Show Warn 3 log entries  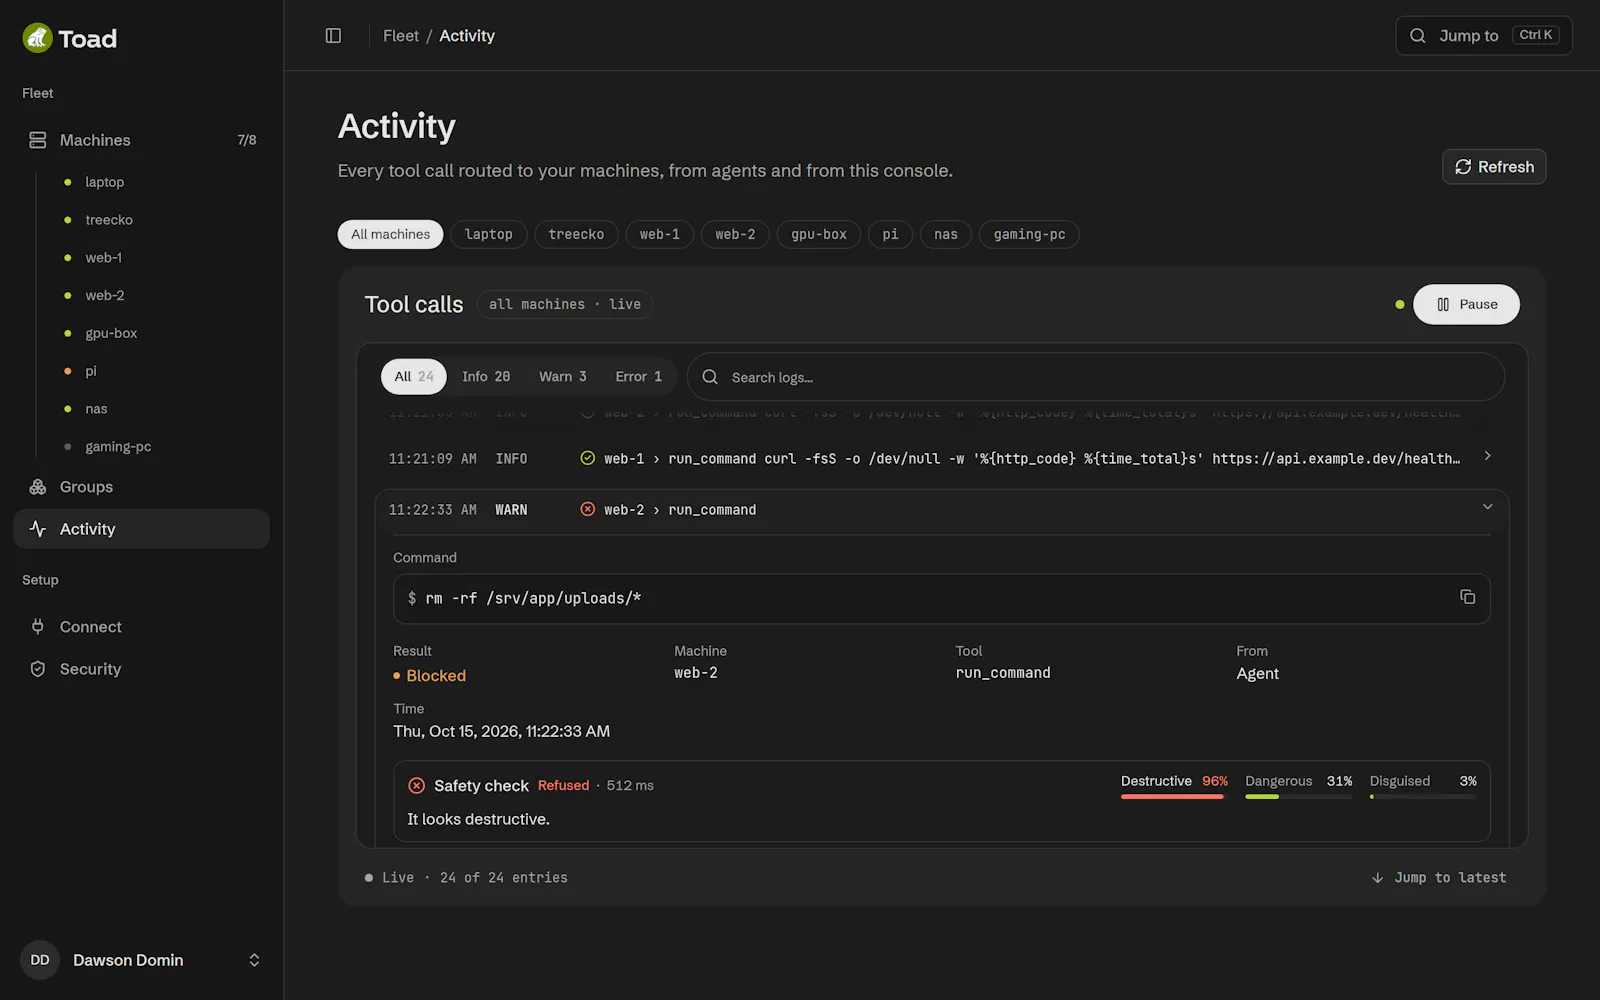(x=563, y=377)
